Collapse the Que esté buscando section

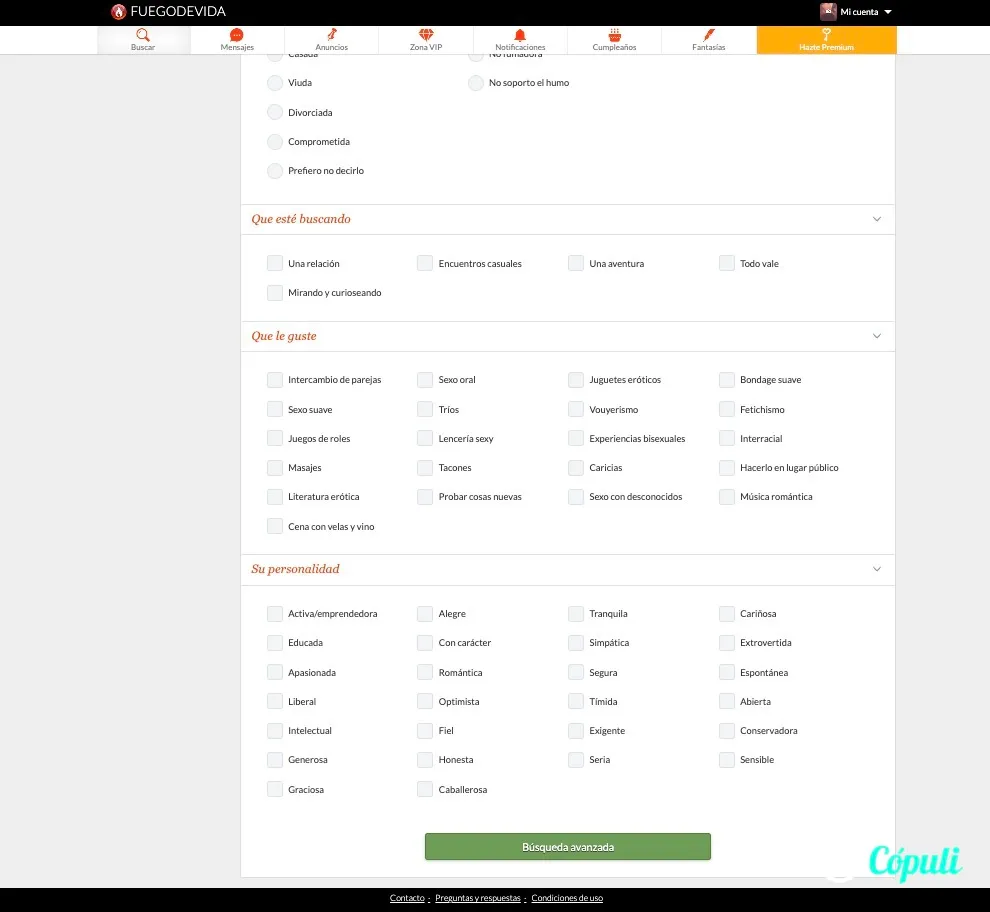click(x=877, y=219)
